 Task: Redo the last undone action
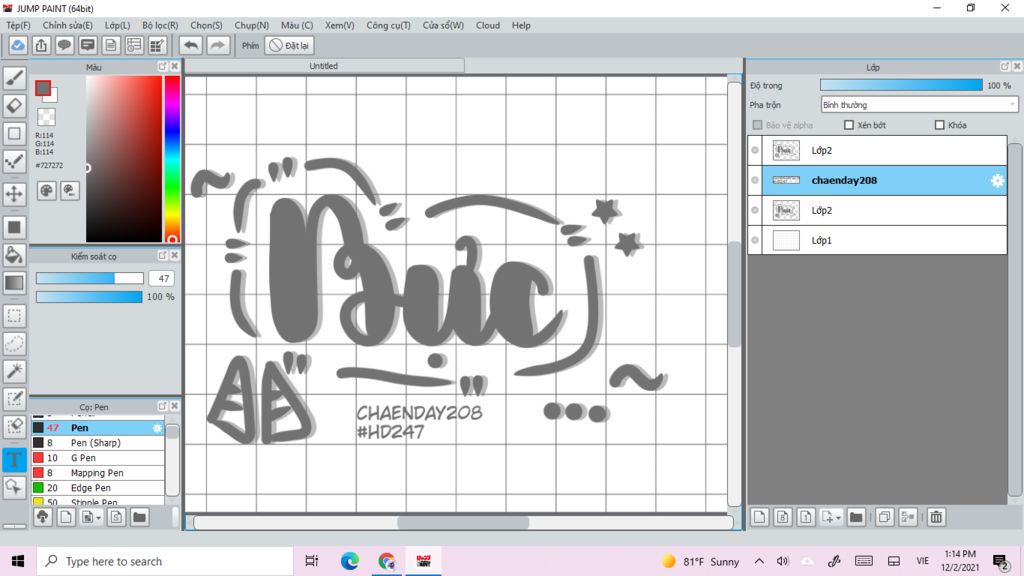coord(218,46)
